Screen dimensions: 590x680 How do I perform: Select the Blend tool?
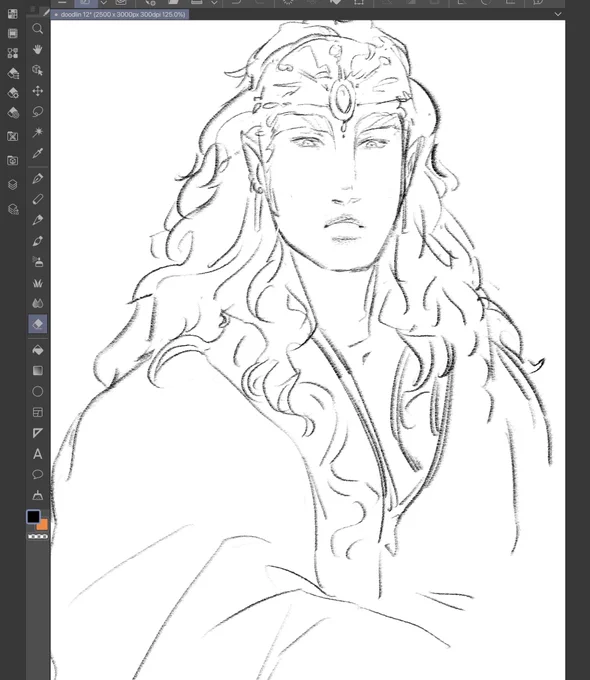point(38,303)
